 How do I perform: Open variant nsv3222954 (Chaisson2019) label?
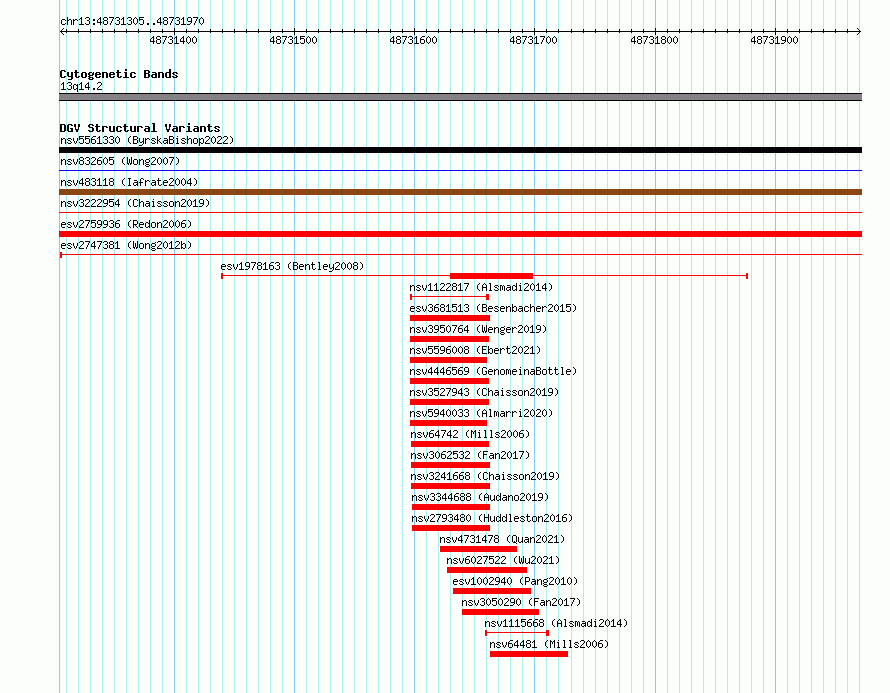(135, 203)
